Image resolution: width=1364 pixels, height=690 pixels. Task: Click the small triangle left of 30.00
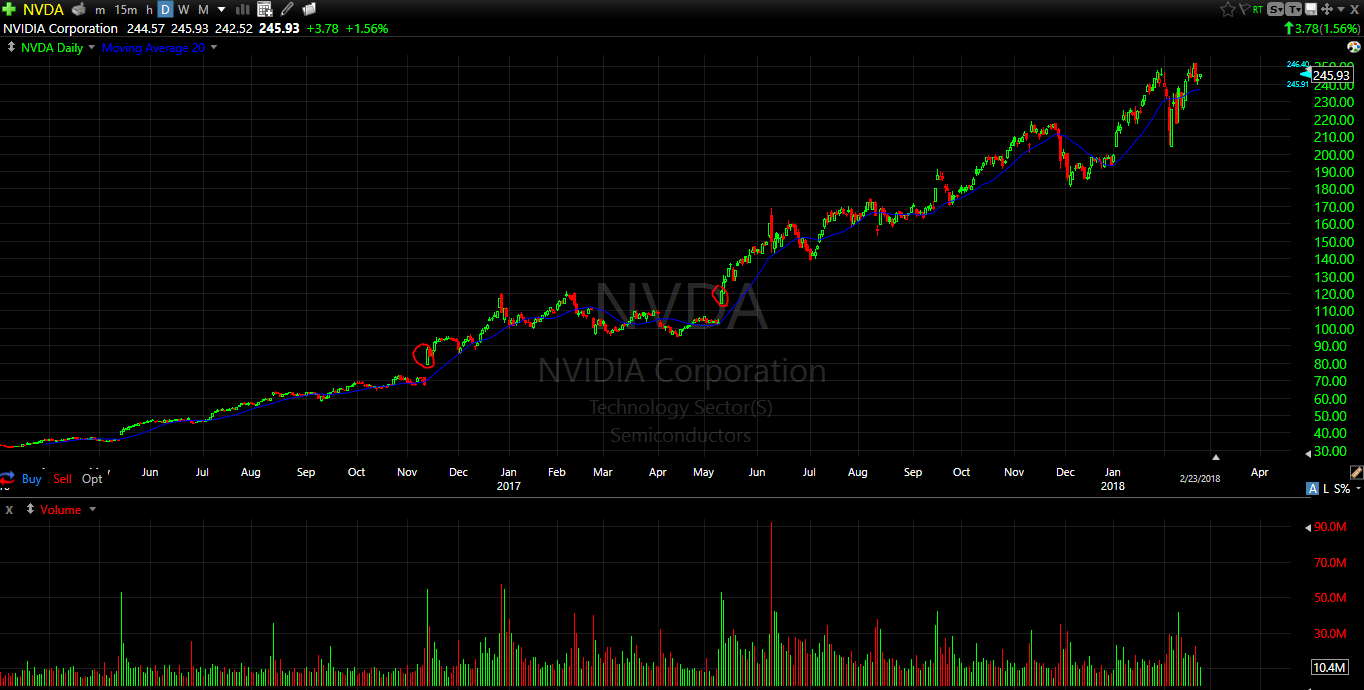(x=1309, y=453)
